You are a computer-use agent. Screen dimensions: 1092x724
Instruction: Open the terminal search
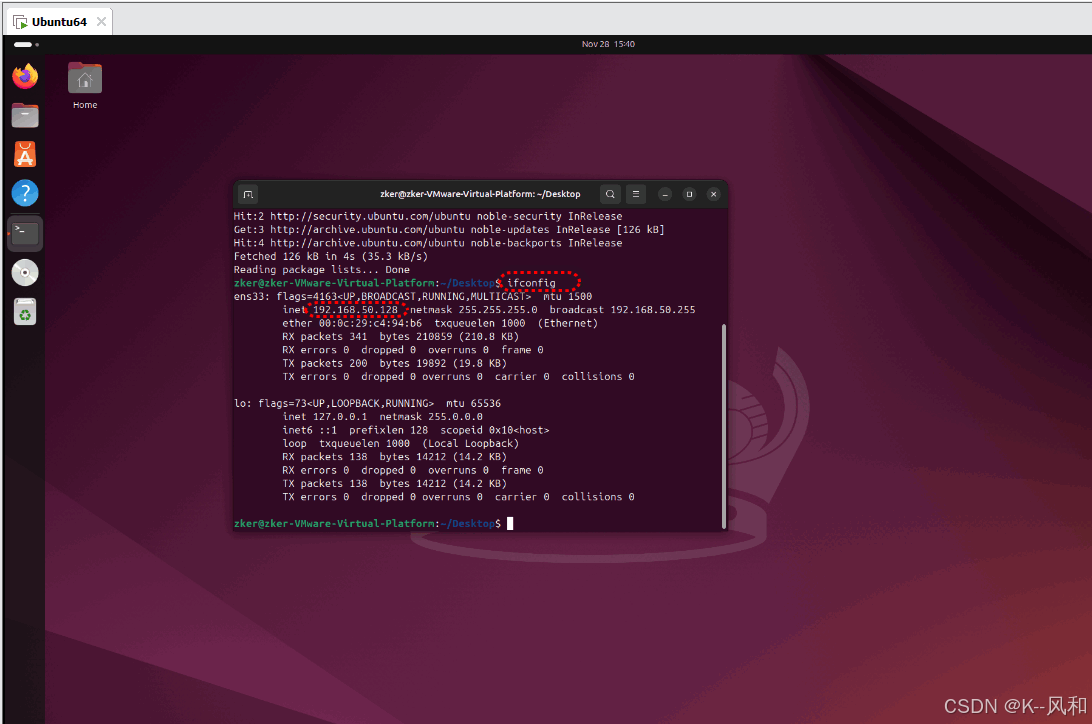pos(610,194)
